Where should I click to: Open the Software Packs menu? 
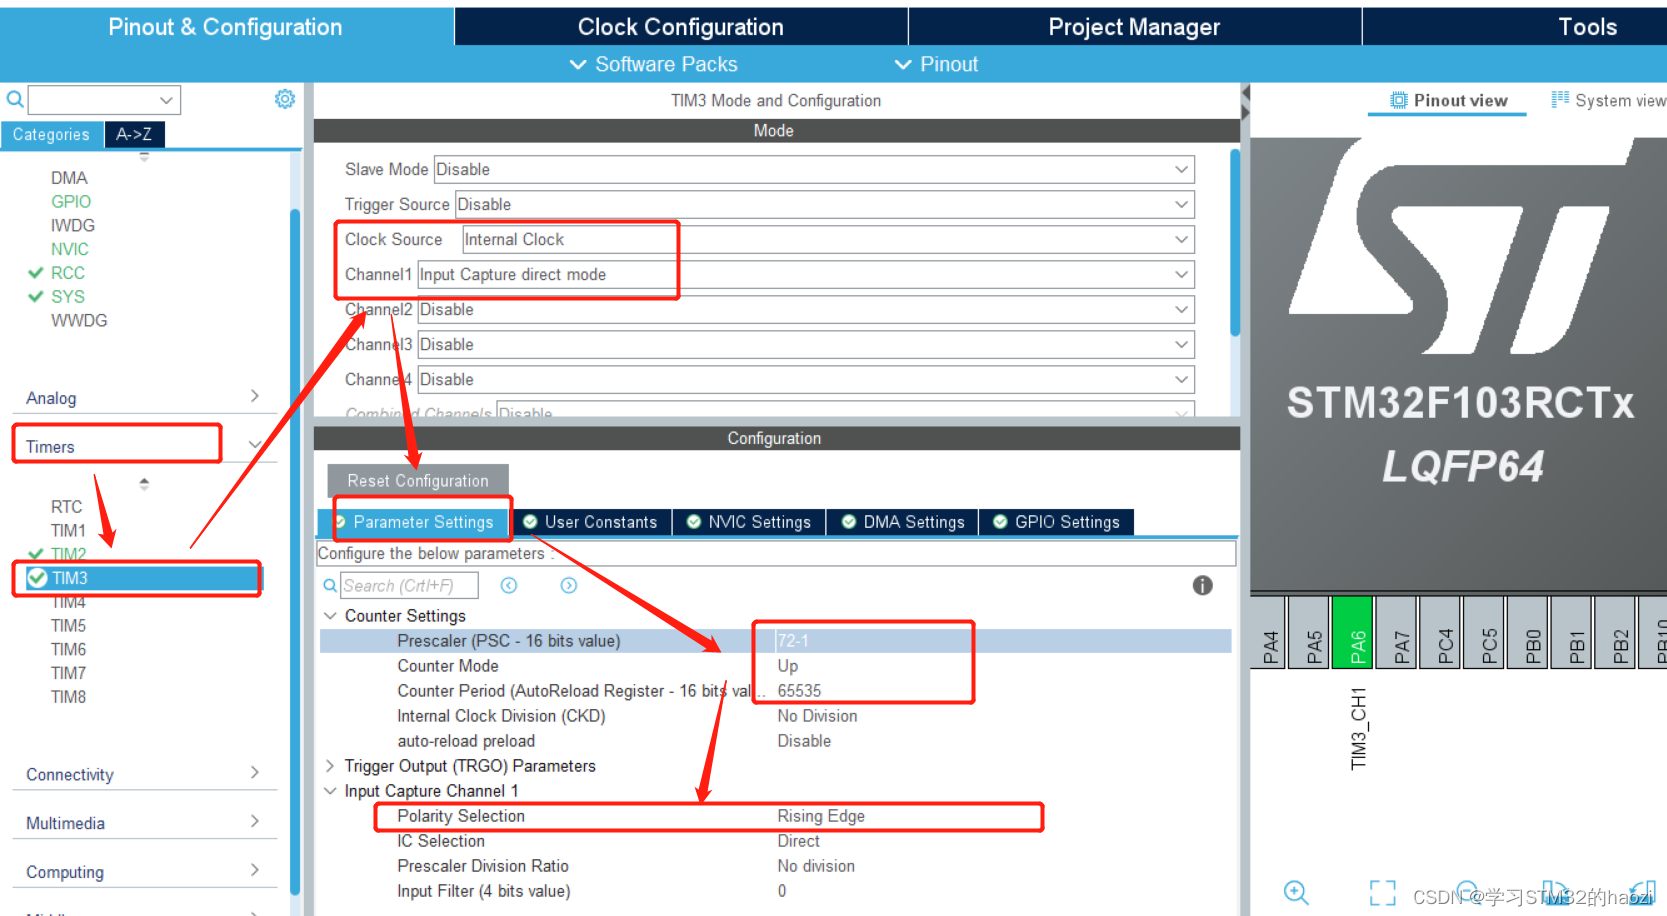pyautogui.click(x=654, y=64)
